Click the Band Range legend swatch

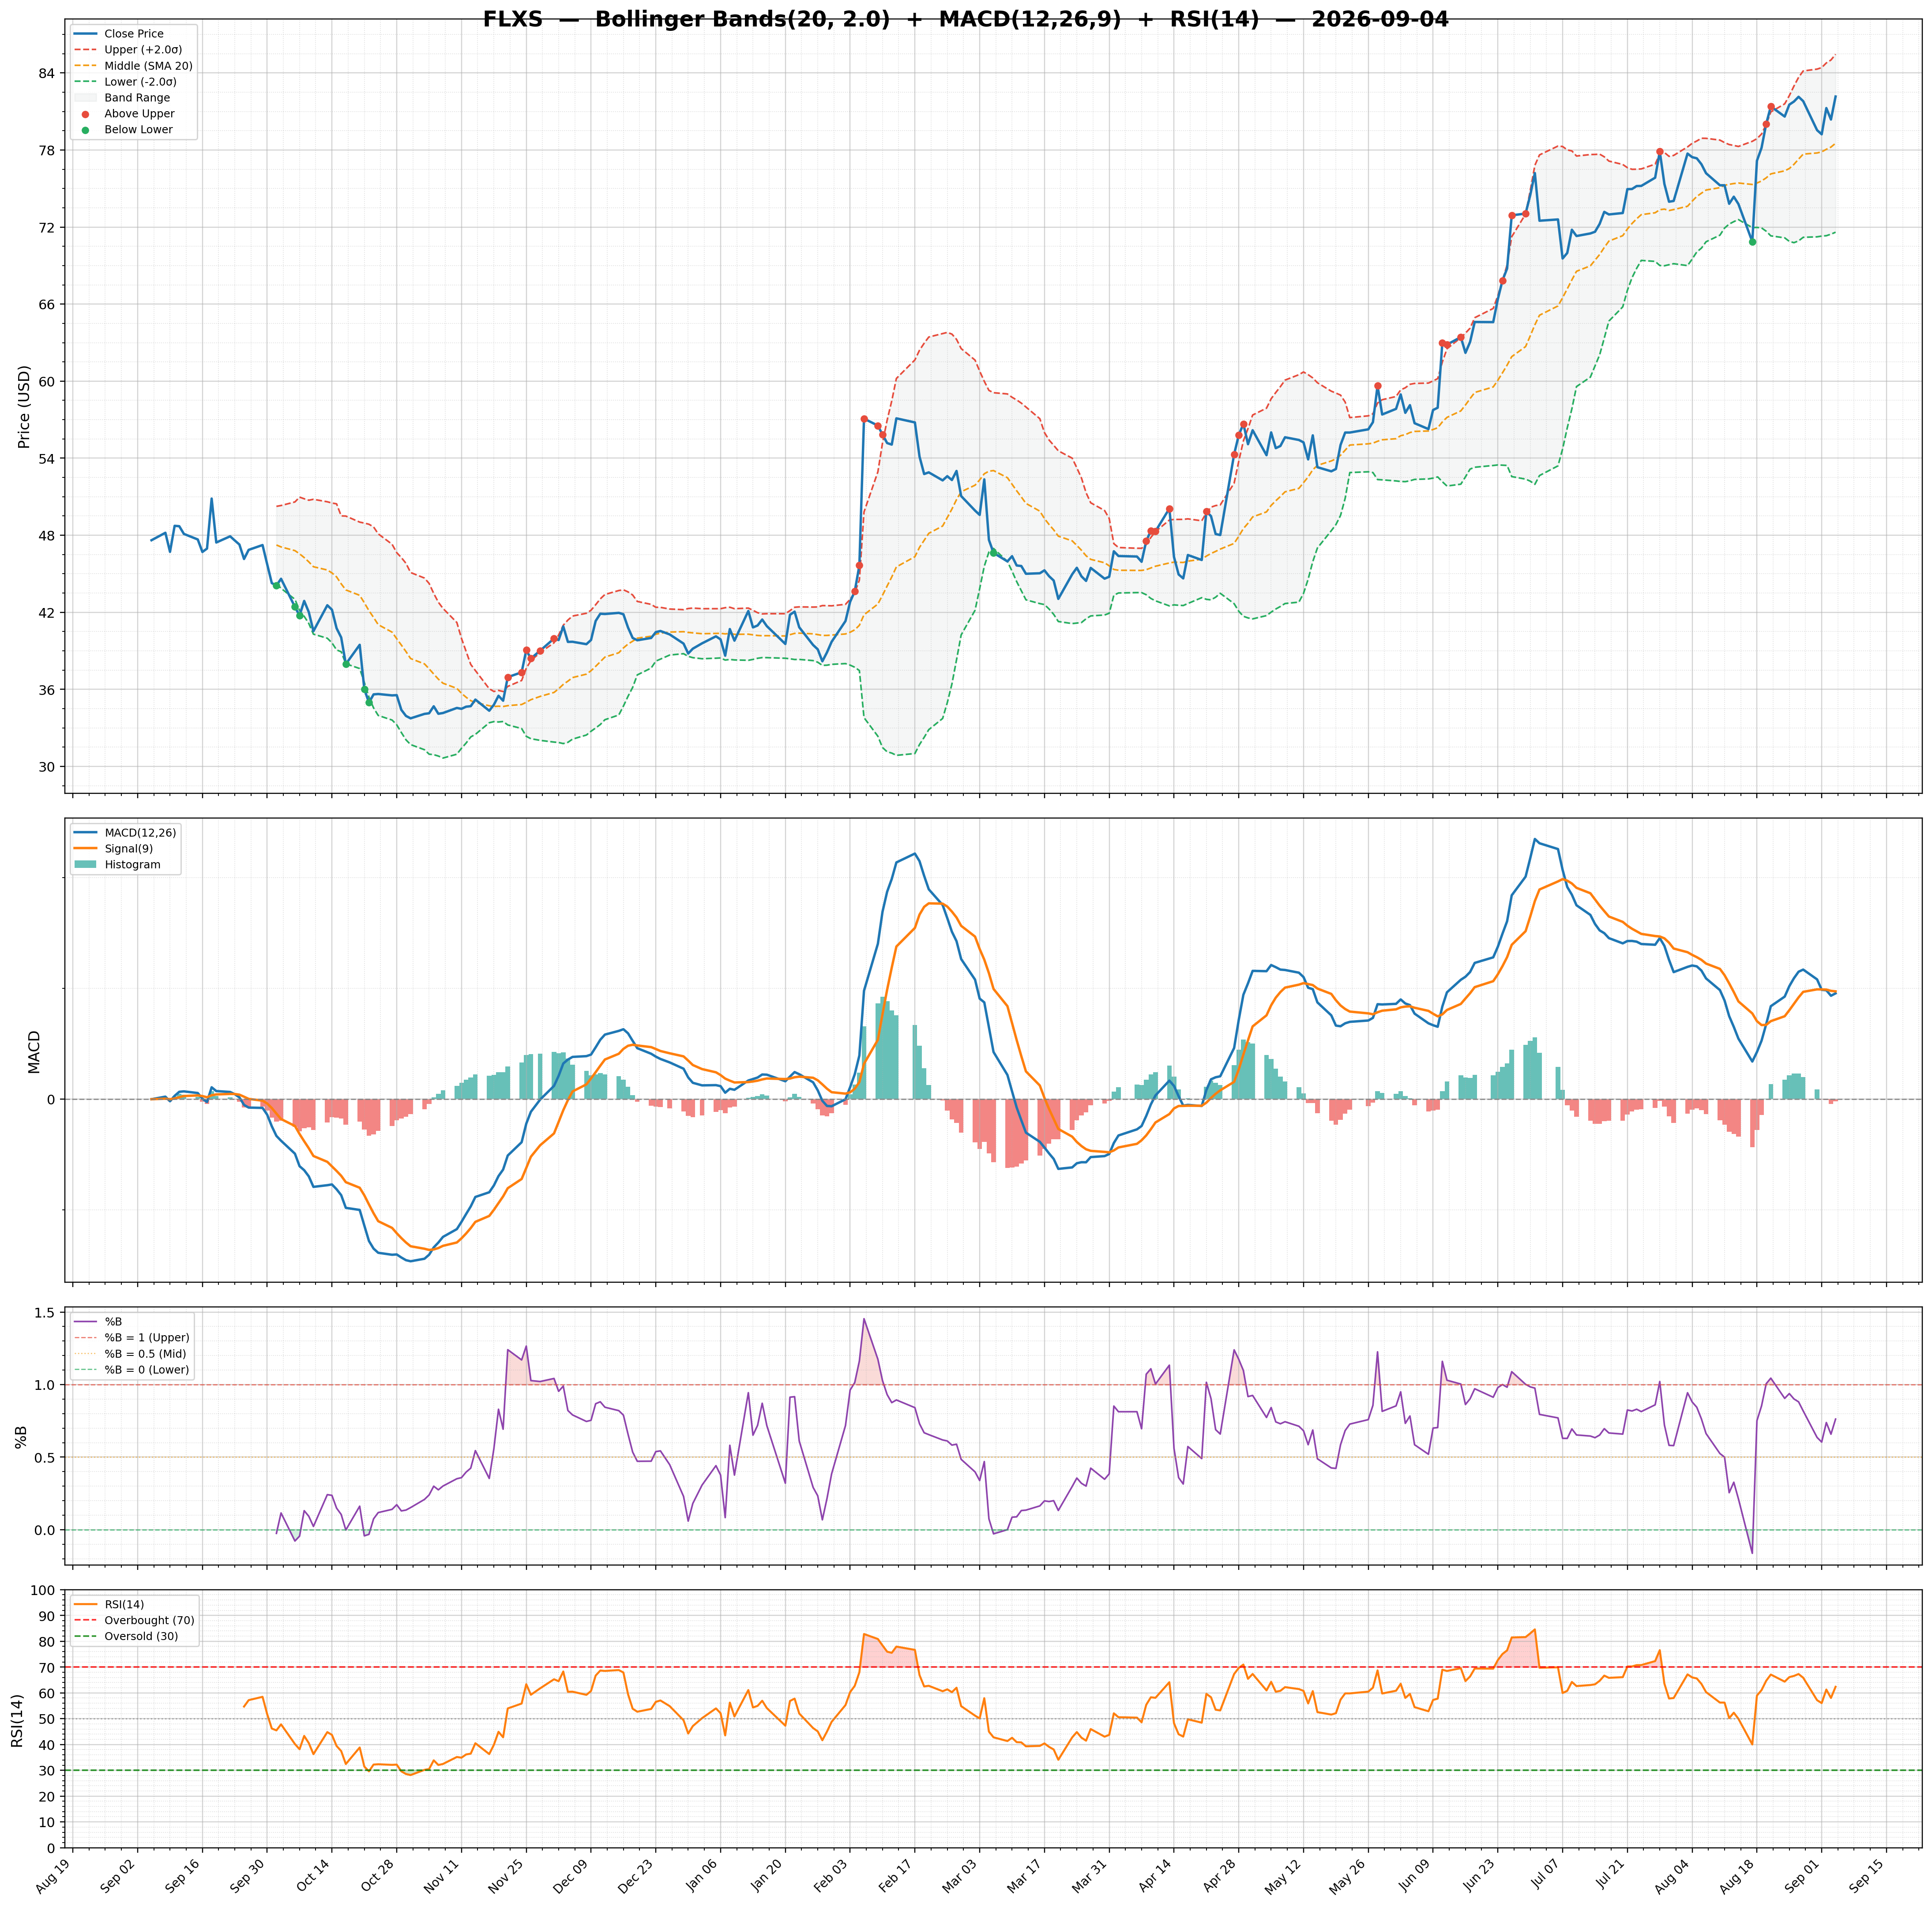tap(85, 98)
